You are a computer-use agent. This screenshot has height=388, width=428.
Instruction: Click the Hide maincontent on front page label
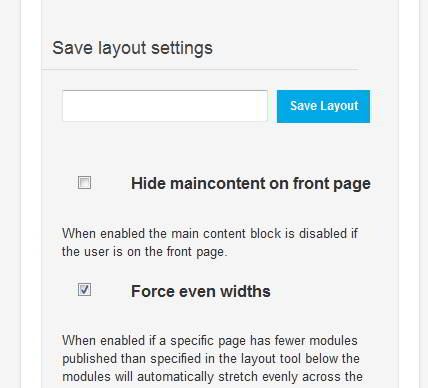(251, 184)
